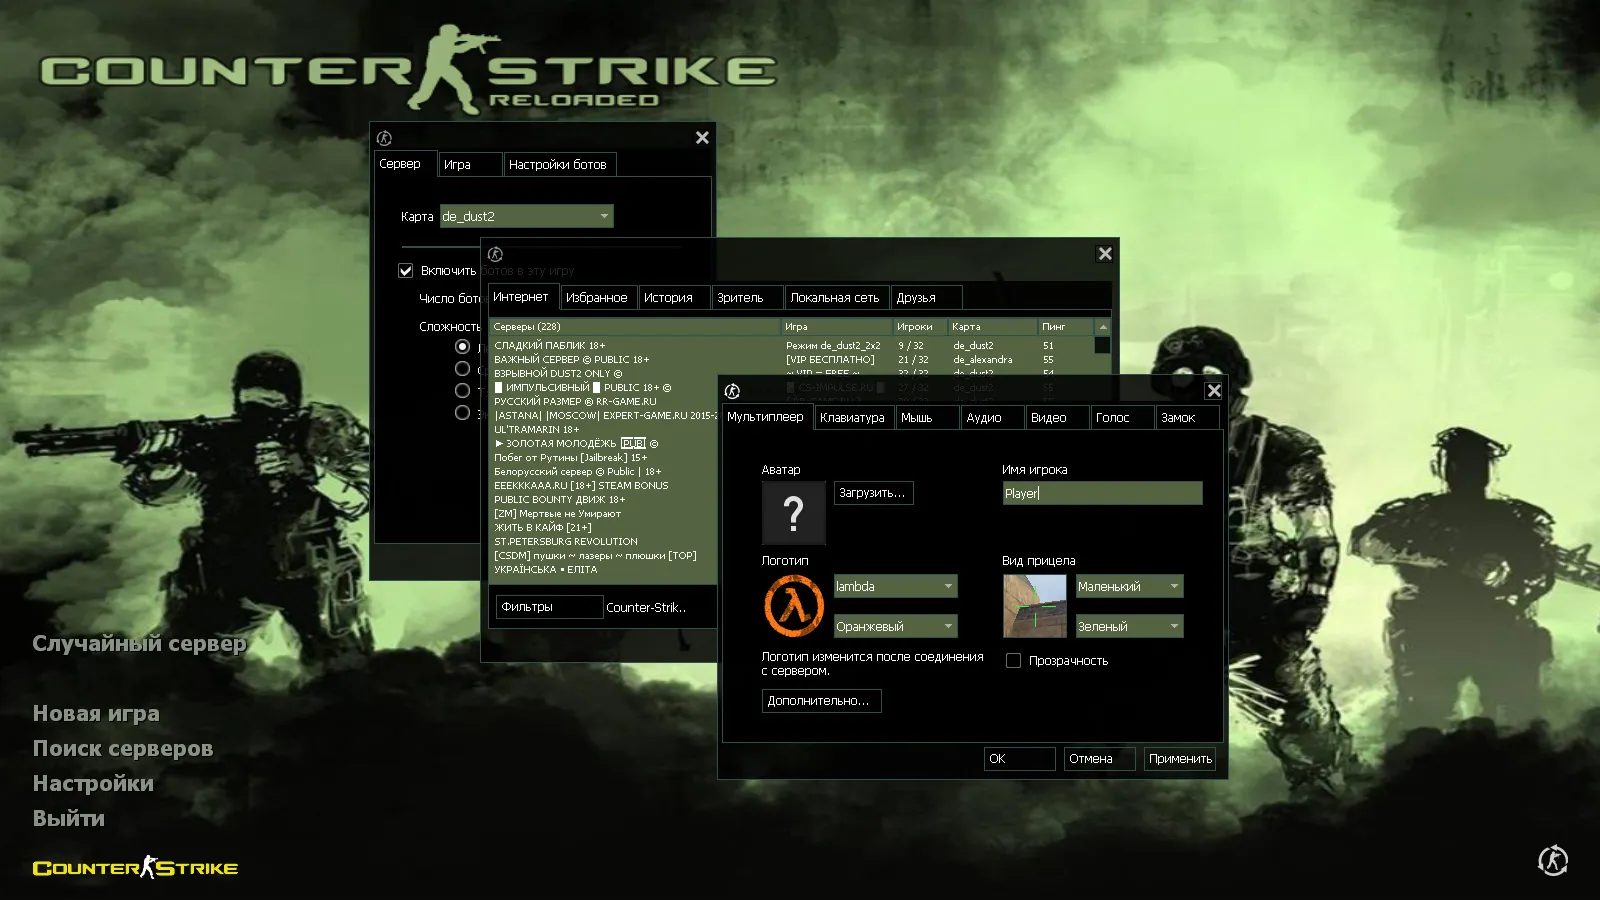Switch to the Избранное tab

[x=598, y=297]
